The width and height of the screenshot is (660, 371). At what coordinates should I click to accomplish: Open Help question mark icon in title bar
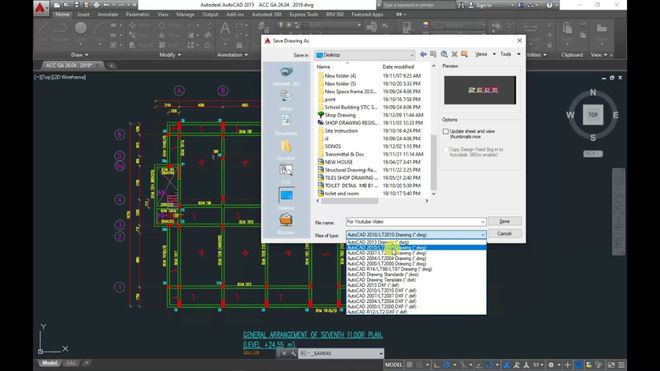click(x=549, y=5)
